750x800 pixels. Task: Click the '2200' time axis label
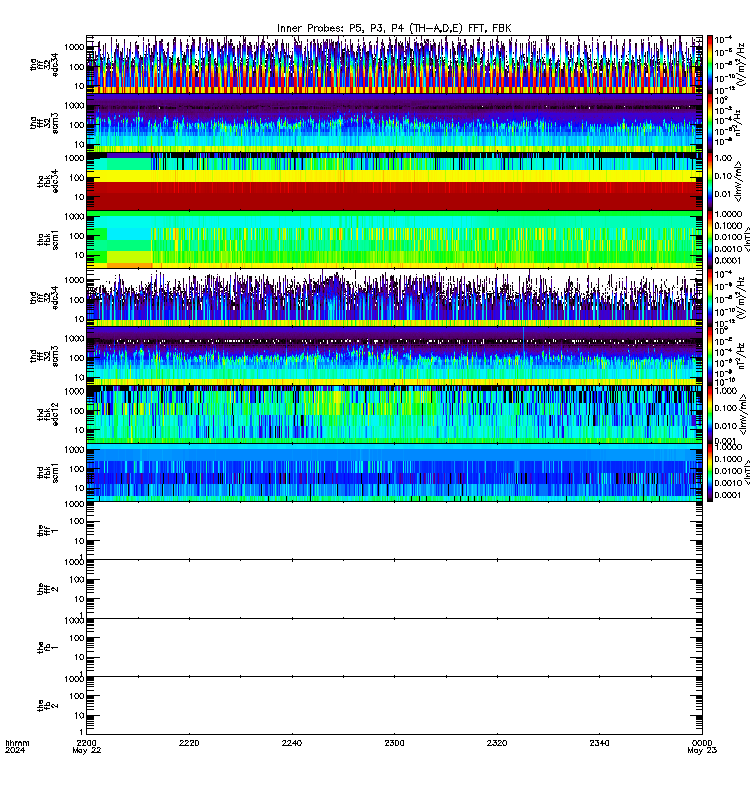coord(87,743)
